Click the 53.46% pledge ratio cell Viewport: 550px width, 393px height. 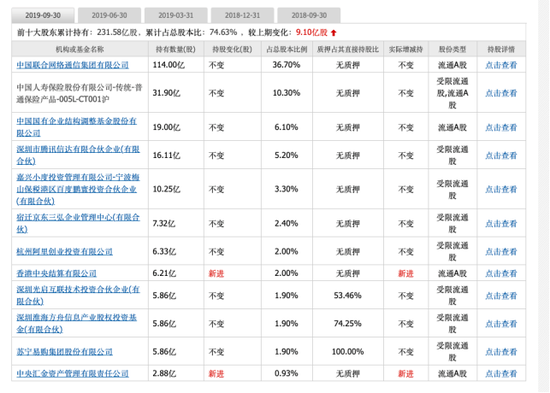(348, 295)
